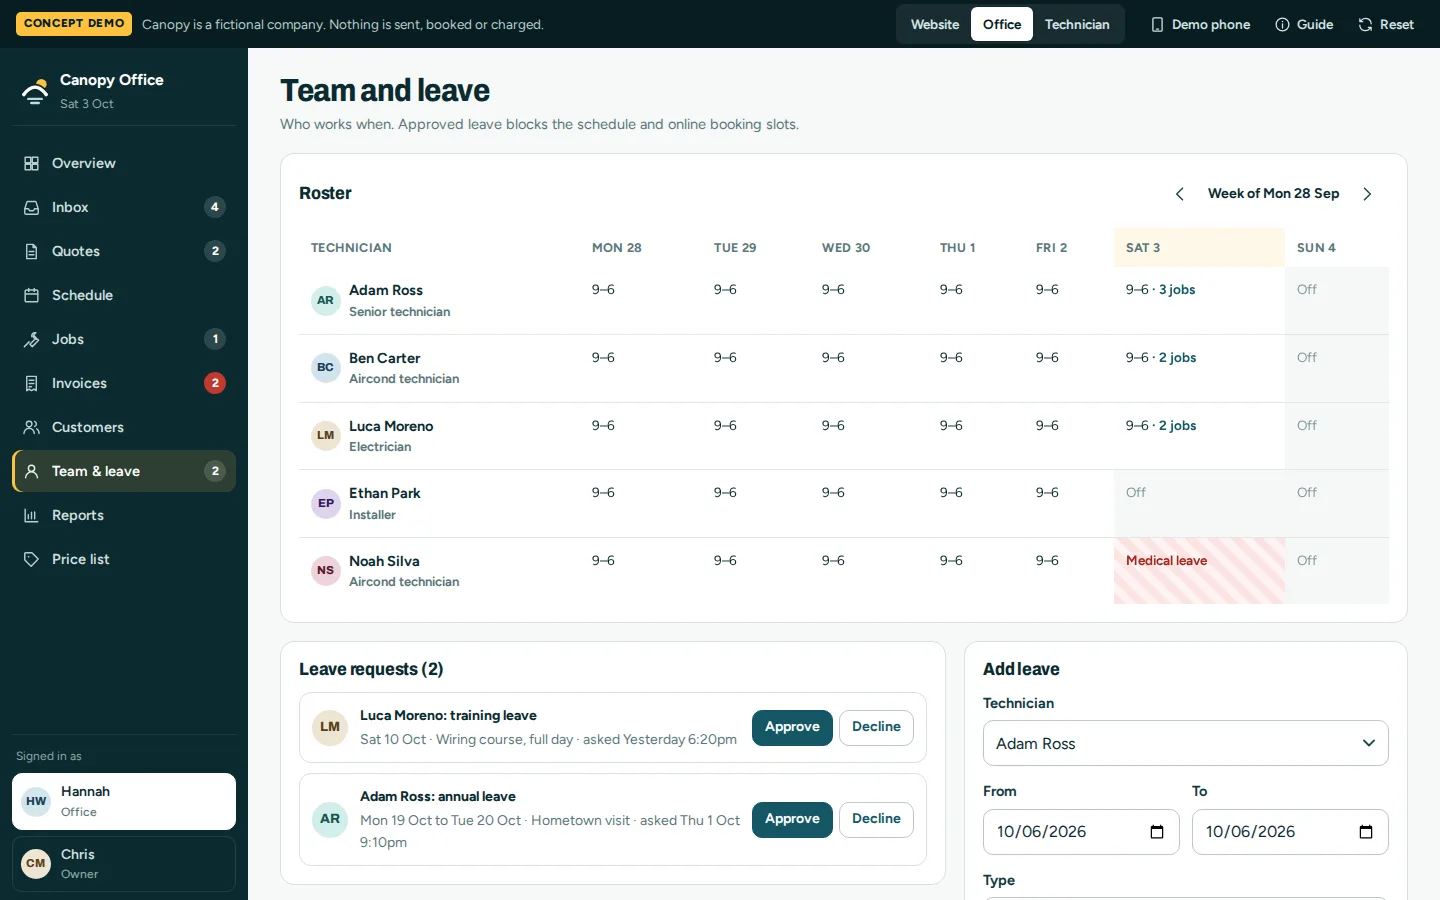The height and width of the screenshot is (900, 1440).
Task: Select the Hannah Office signed-in account
Action: pyautogui.click(x=124, y=801)
